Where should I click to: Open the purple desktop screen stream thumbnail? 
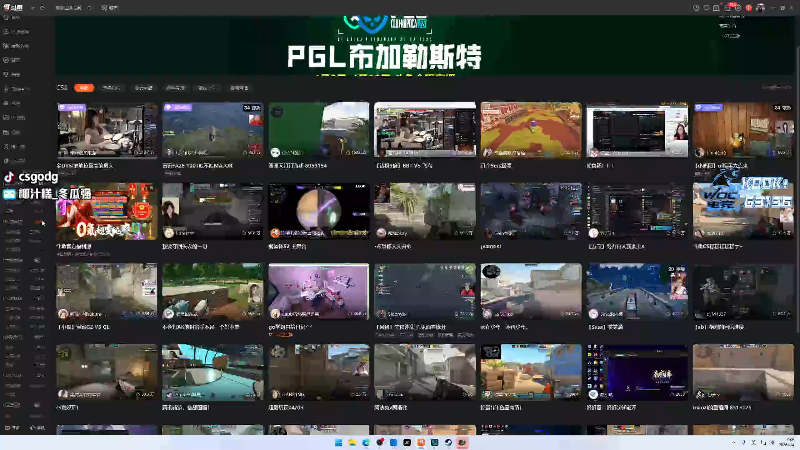click(x=637, y=372)
